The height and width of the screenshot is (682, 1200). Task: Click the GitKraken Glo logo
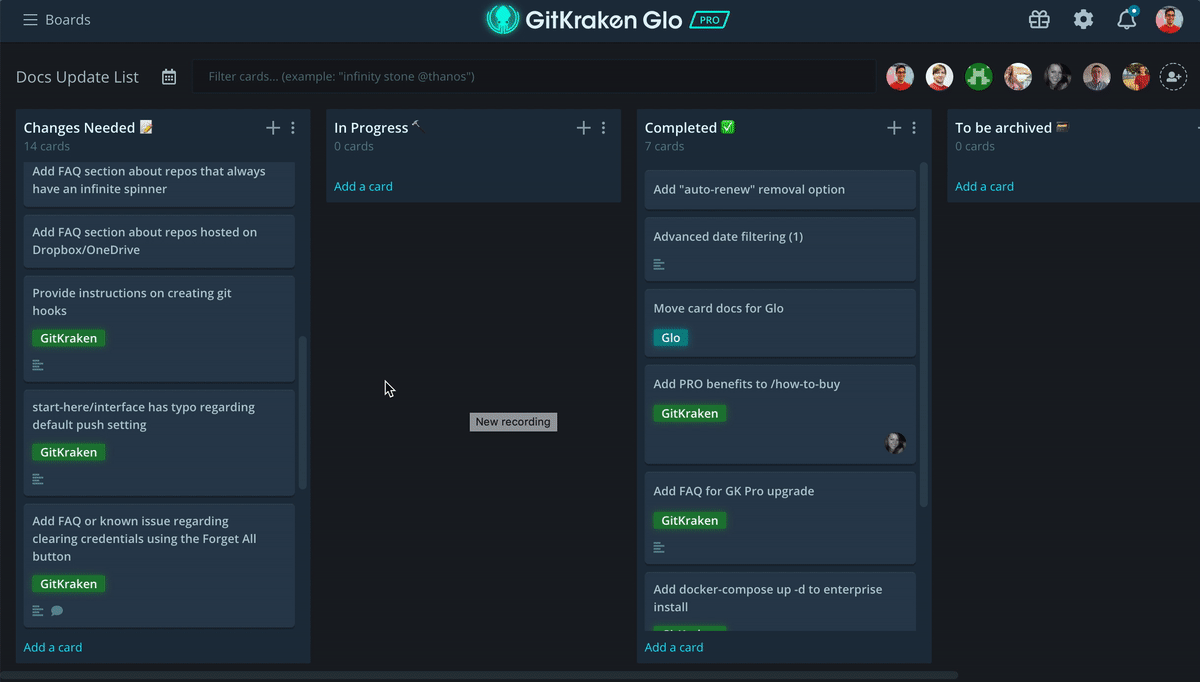[x=582, y=19]
